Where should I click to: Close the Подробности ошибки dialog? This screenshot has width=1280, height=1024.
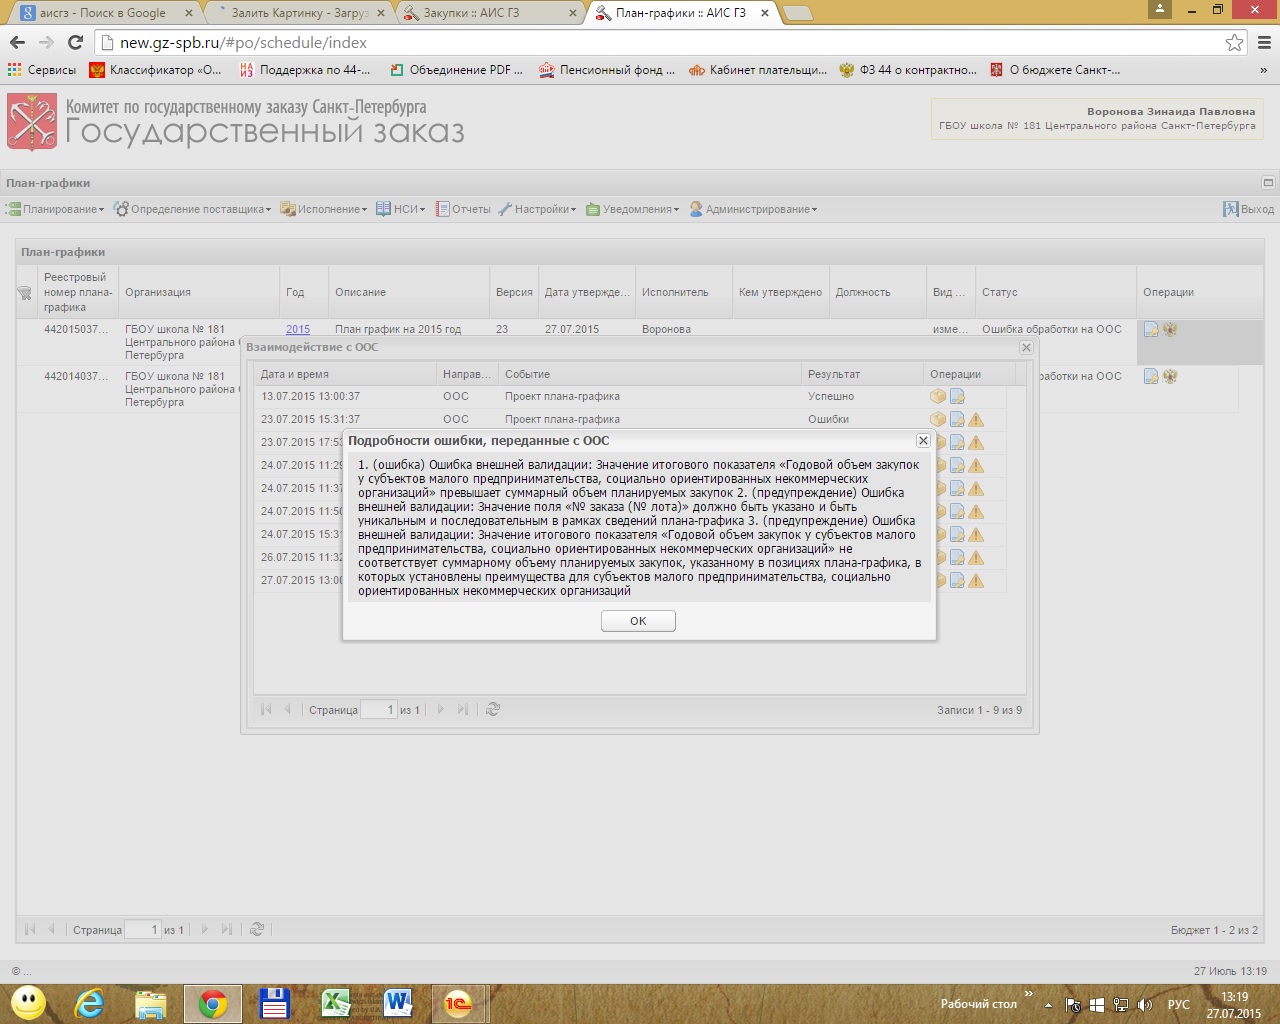pos(923,440)
